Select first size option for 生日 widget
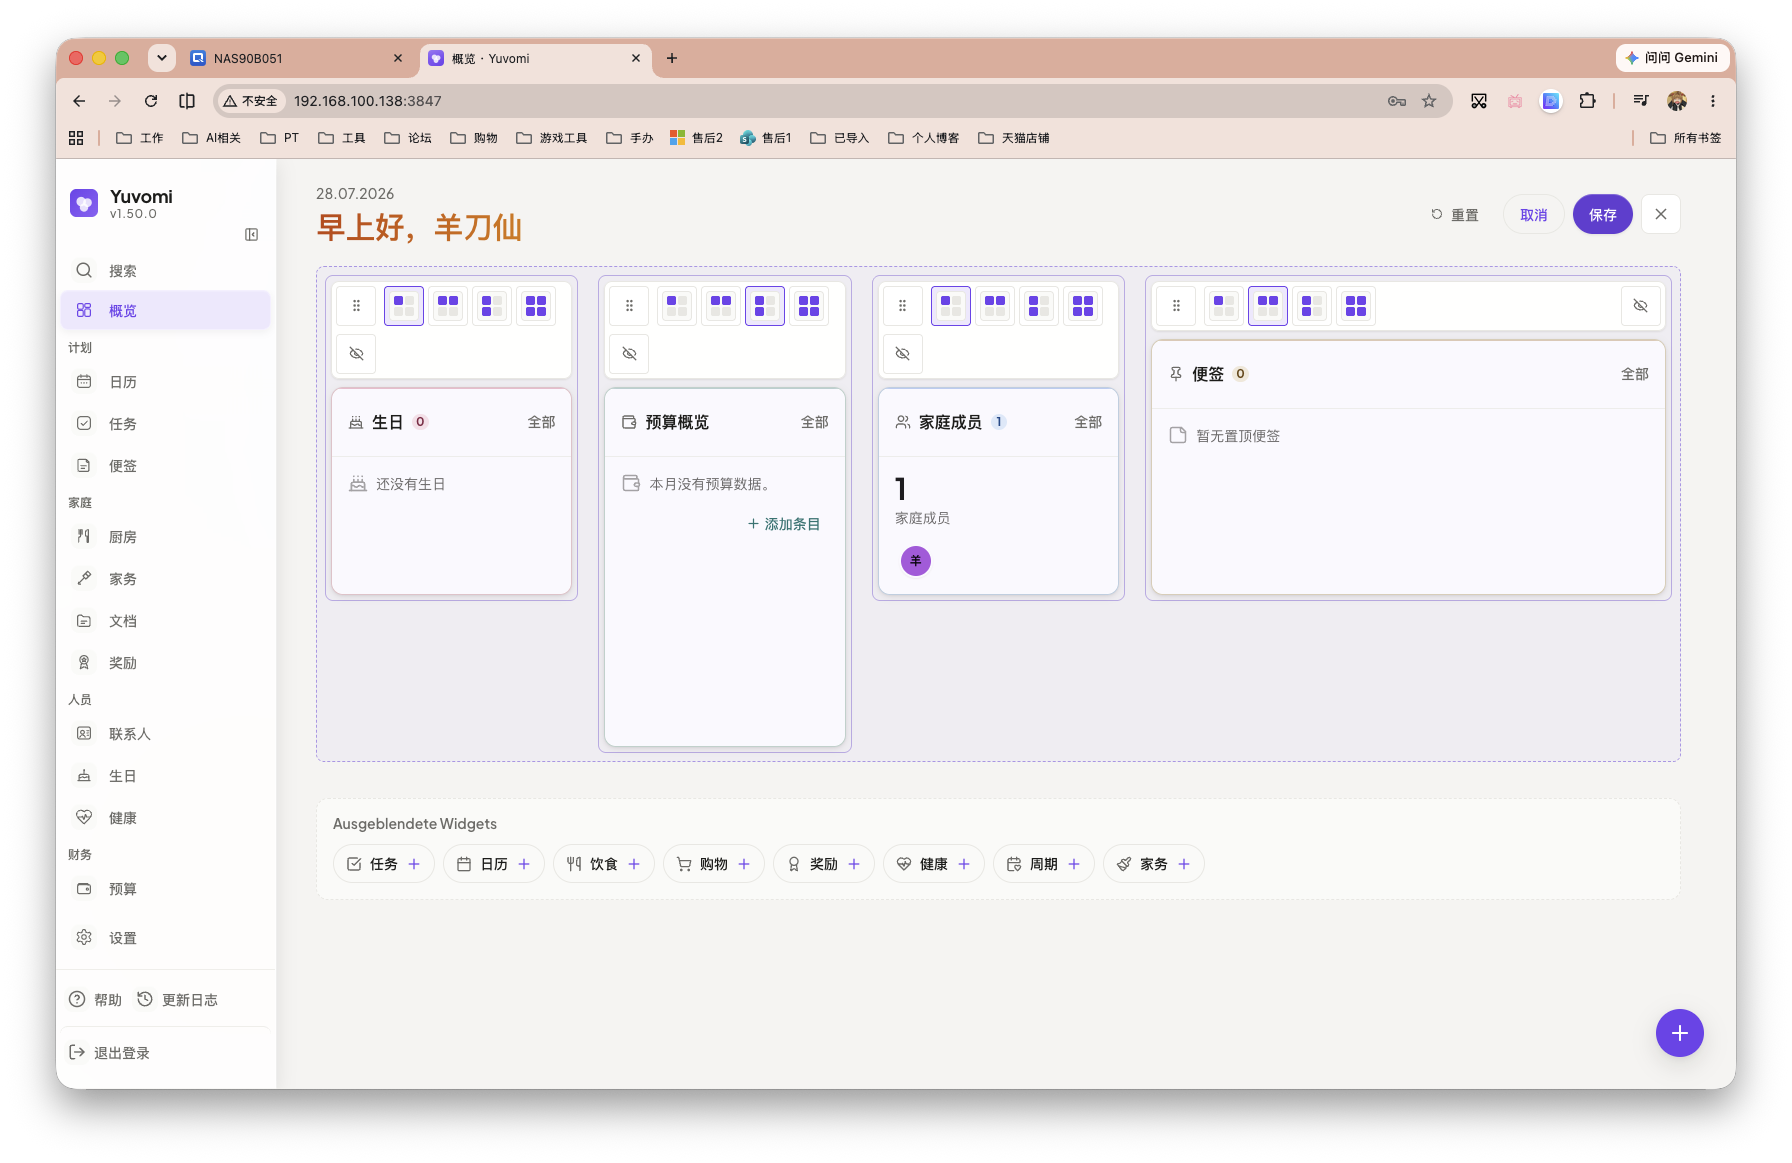Screen dimensions: 1792x1163 [x=404, y=306]
